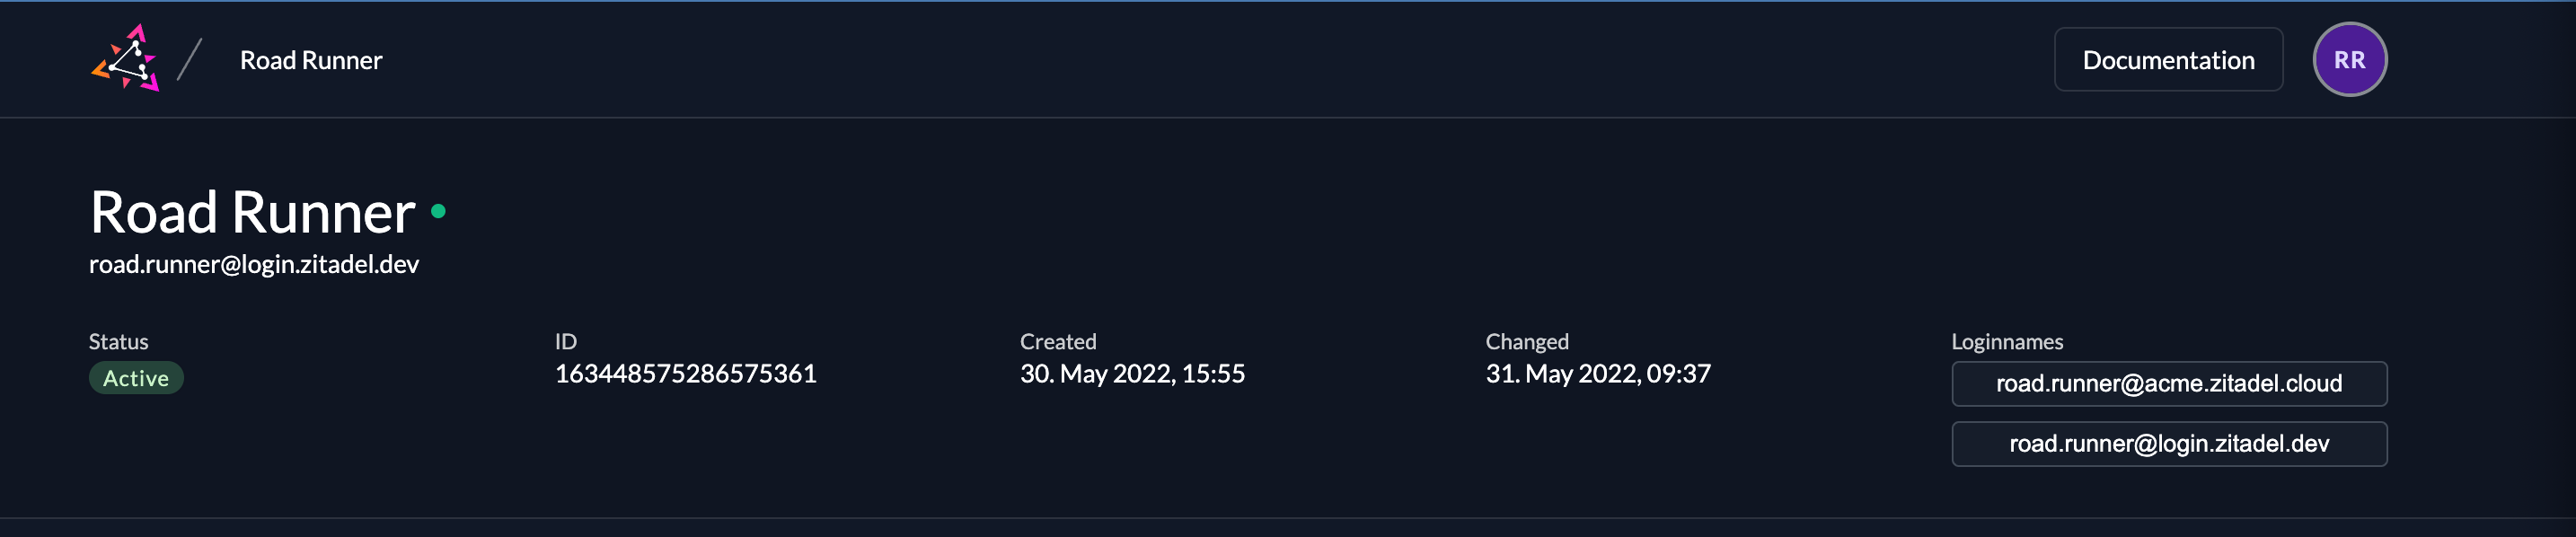Copy the road.runner@acme.zitadel.cloud loginname
The height and width of the screenshot is (537, 2576).
[x=2168, y=384]
